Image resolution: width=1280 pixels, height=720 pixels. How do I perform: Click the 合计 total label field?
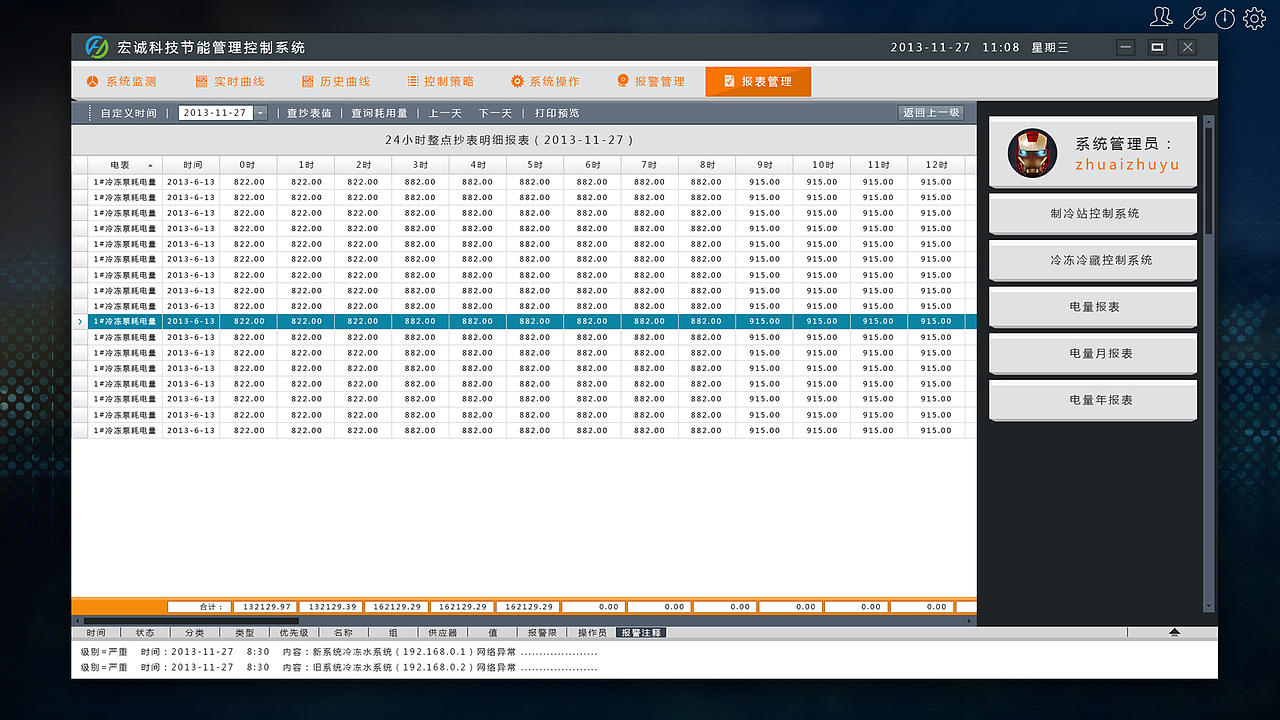[200, 607]
